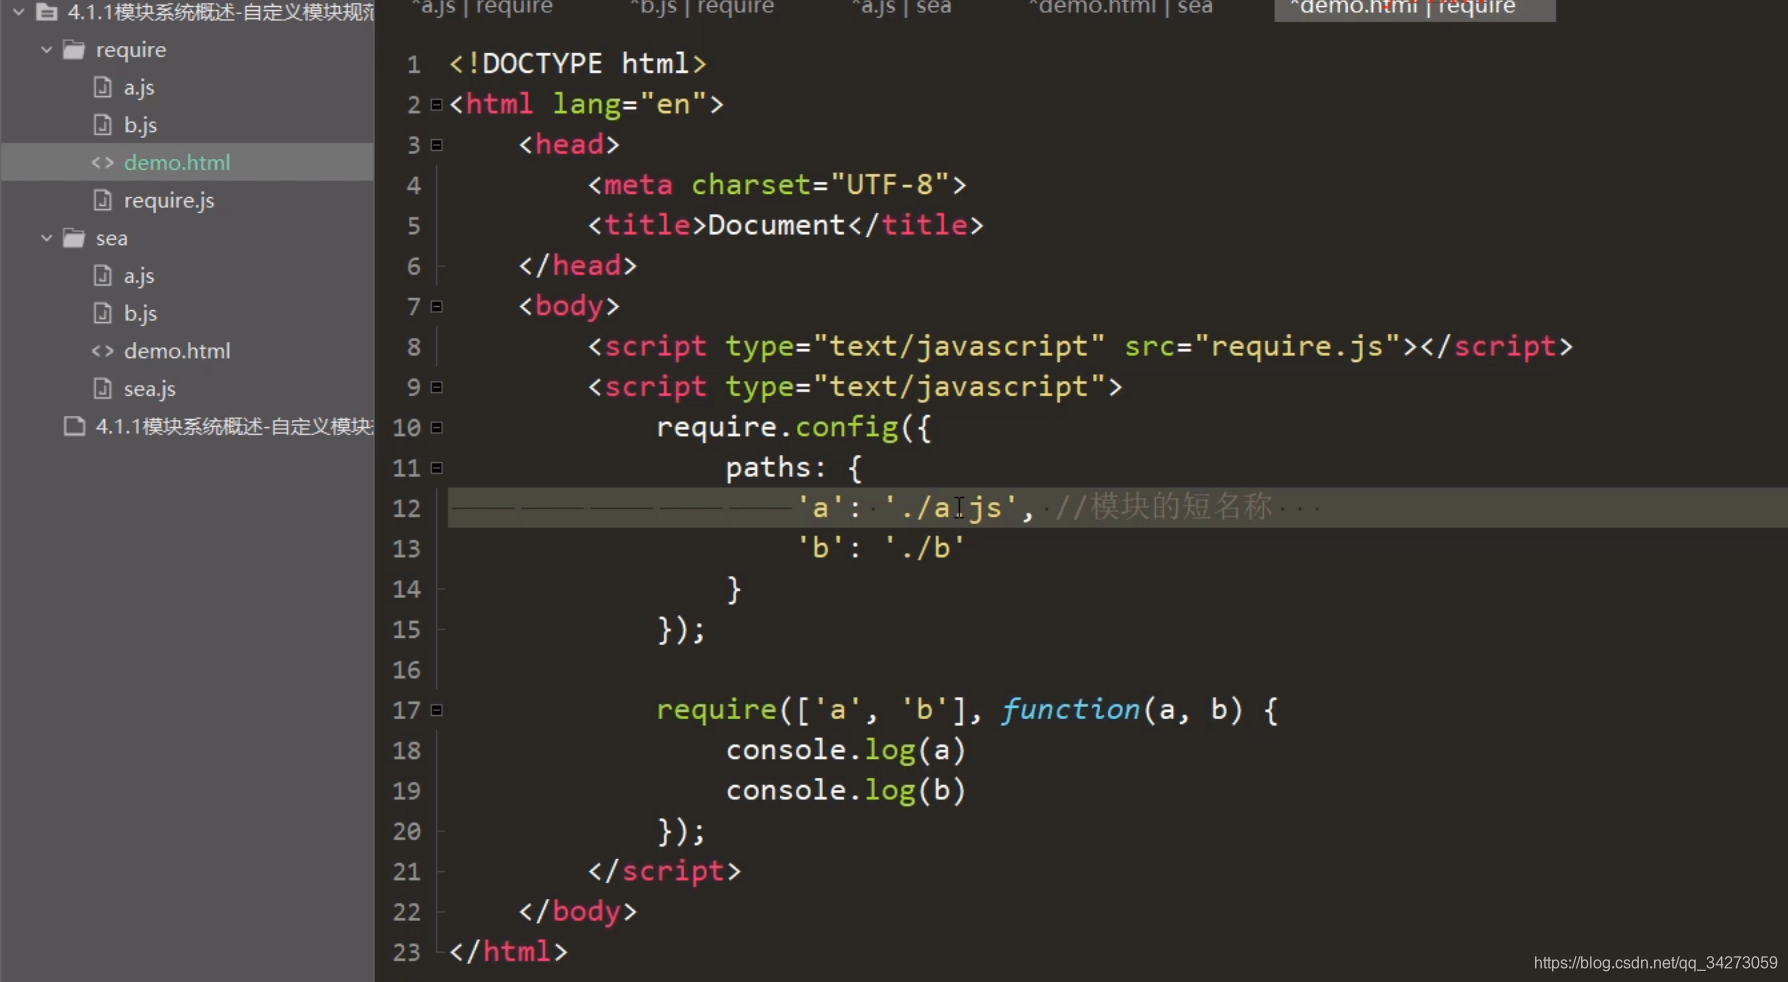Collapse the require folder chevron
Image resolution: width=1788 pixels, height=982 pixels.
point(46,49)
